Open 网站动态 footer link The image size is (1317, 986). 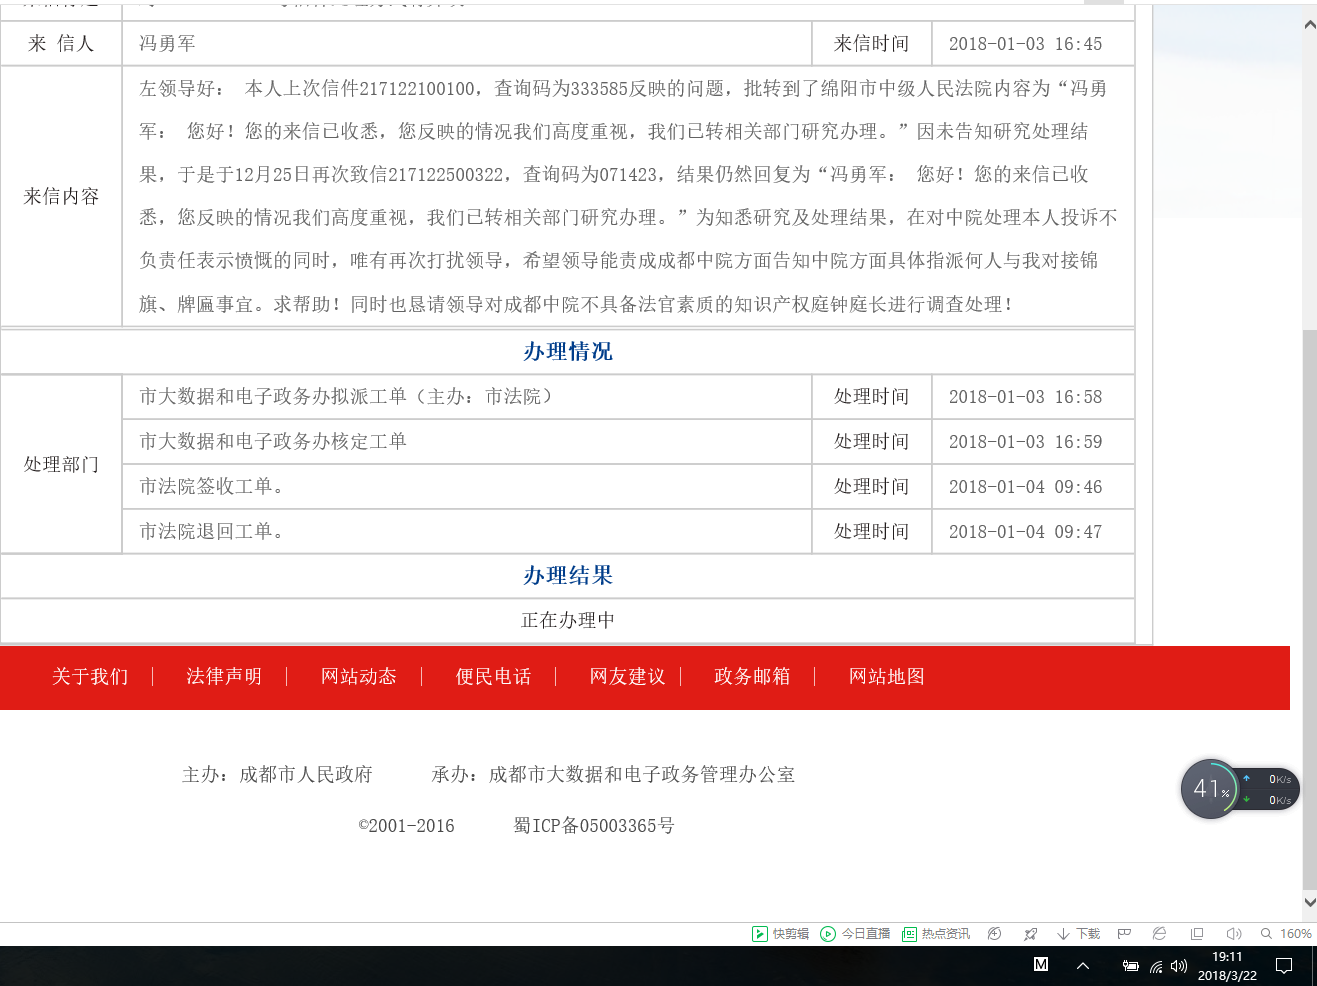[359, 677]
